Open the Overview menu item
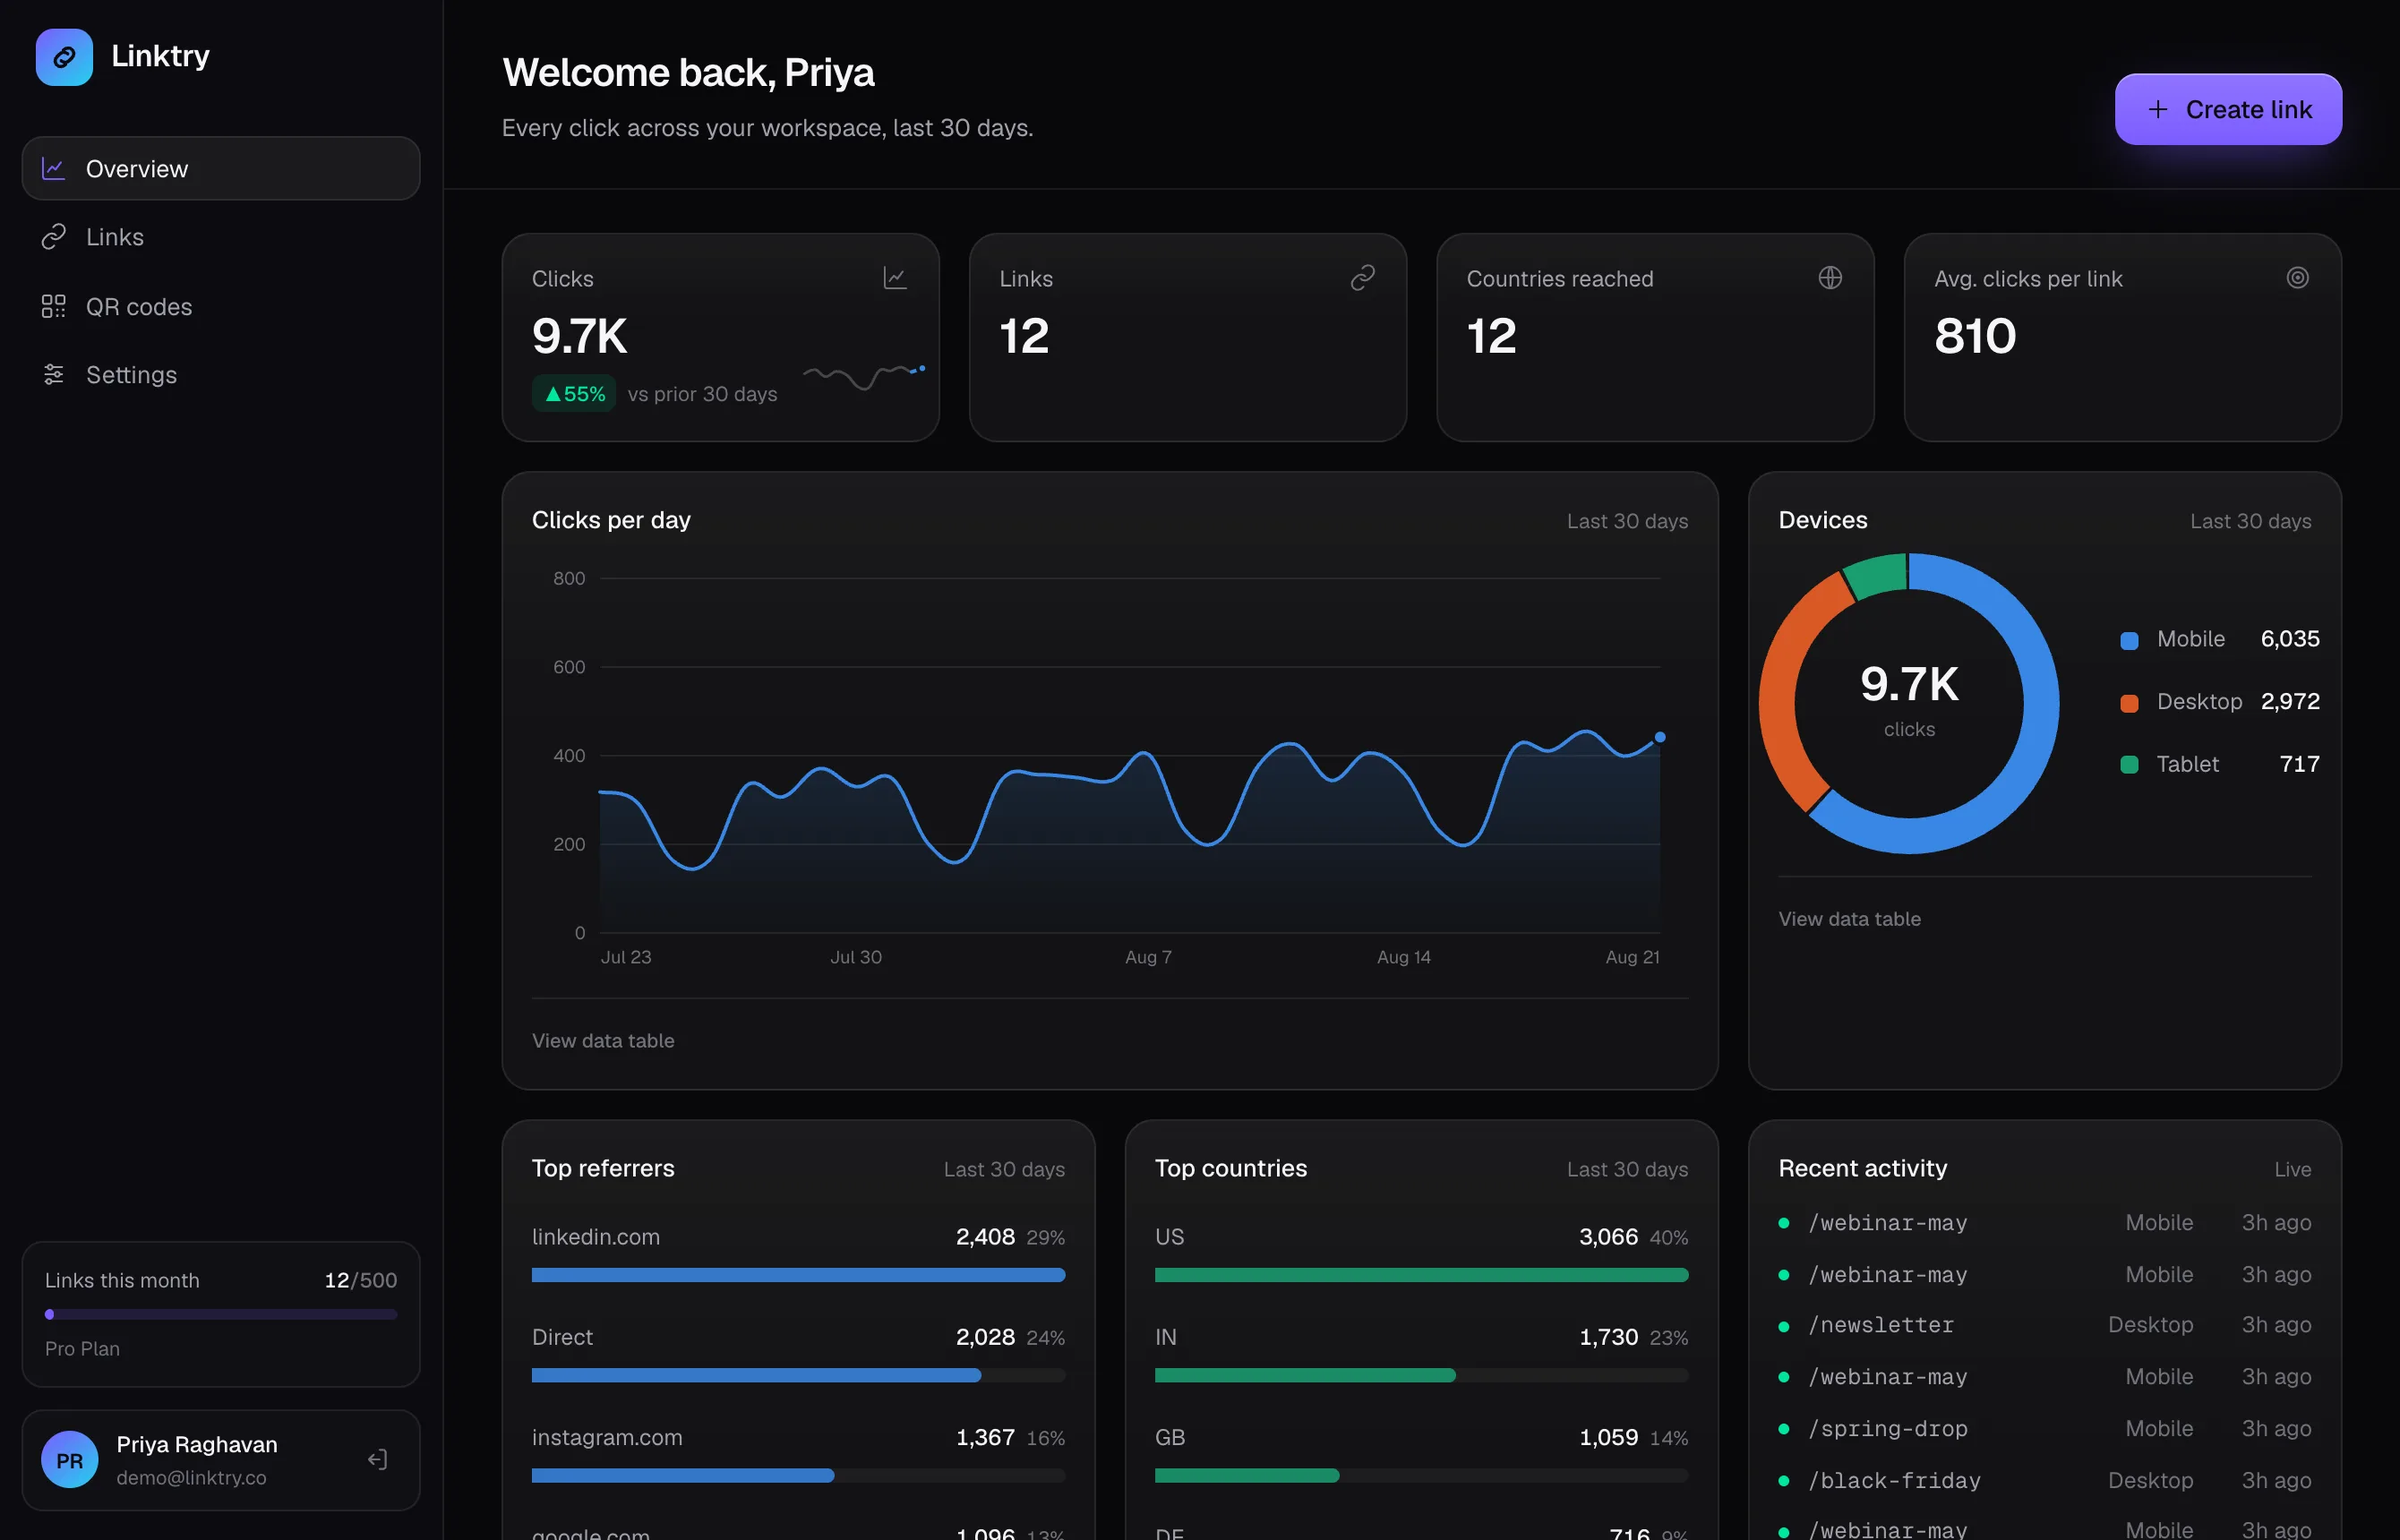 click(x=221, y=169)
